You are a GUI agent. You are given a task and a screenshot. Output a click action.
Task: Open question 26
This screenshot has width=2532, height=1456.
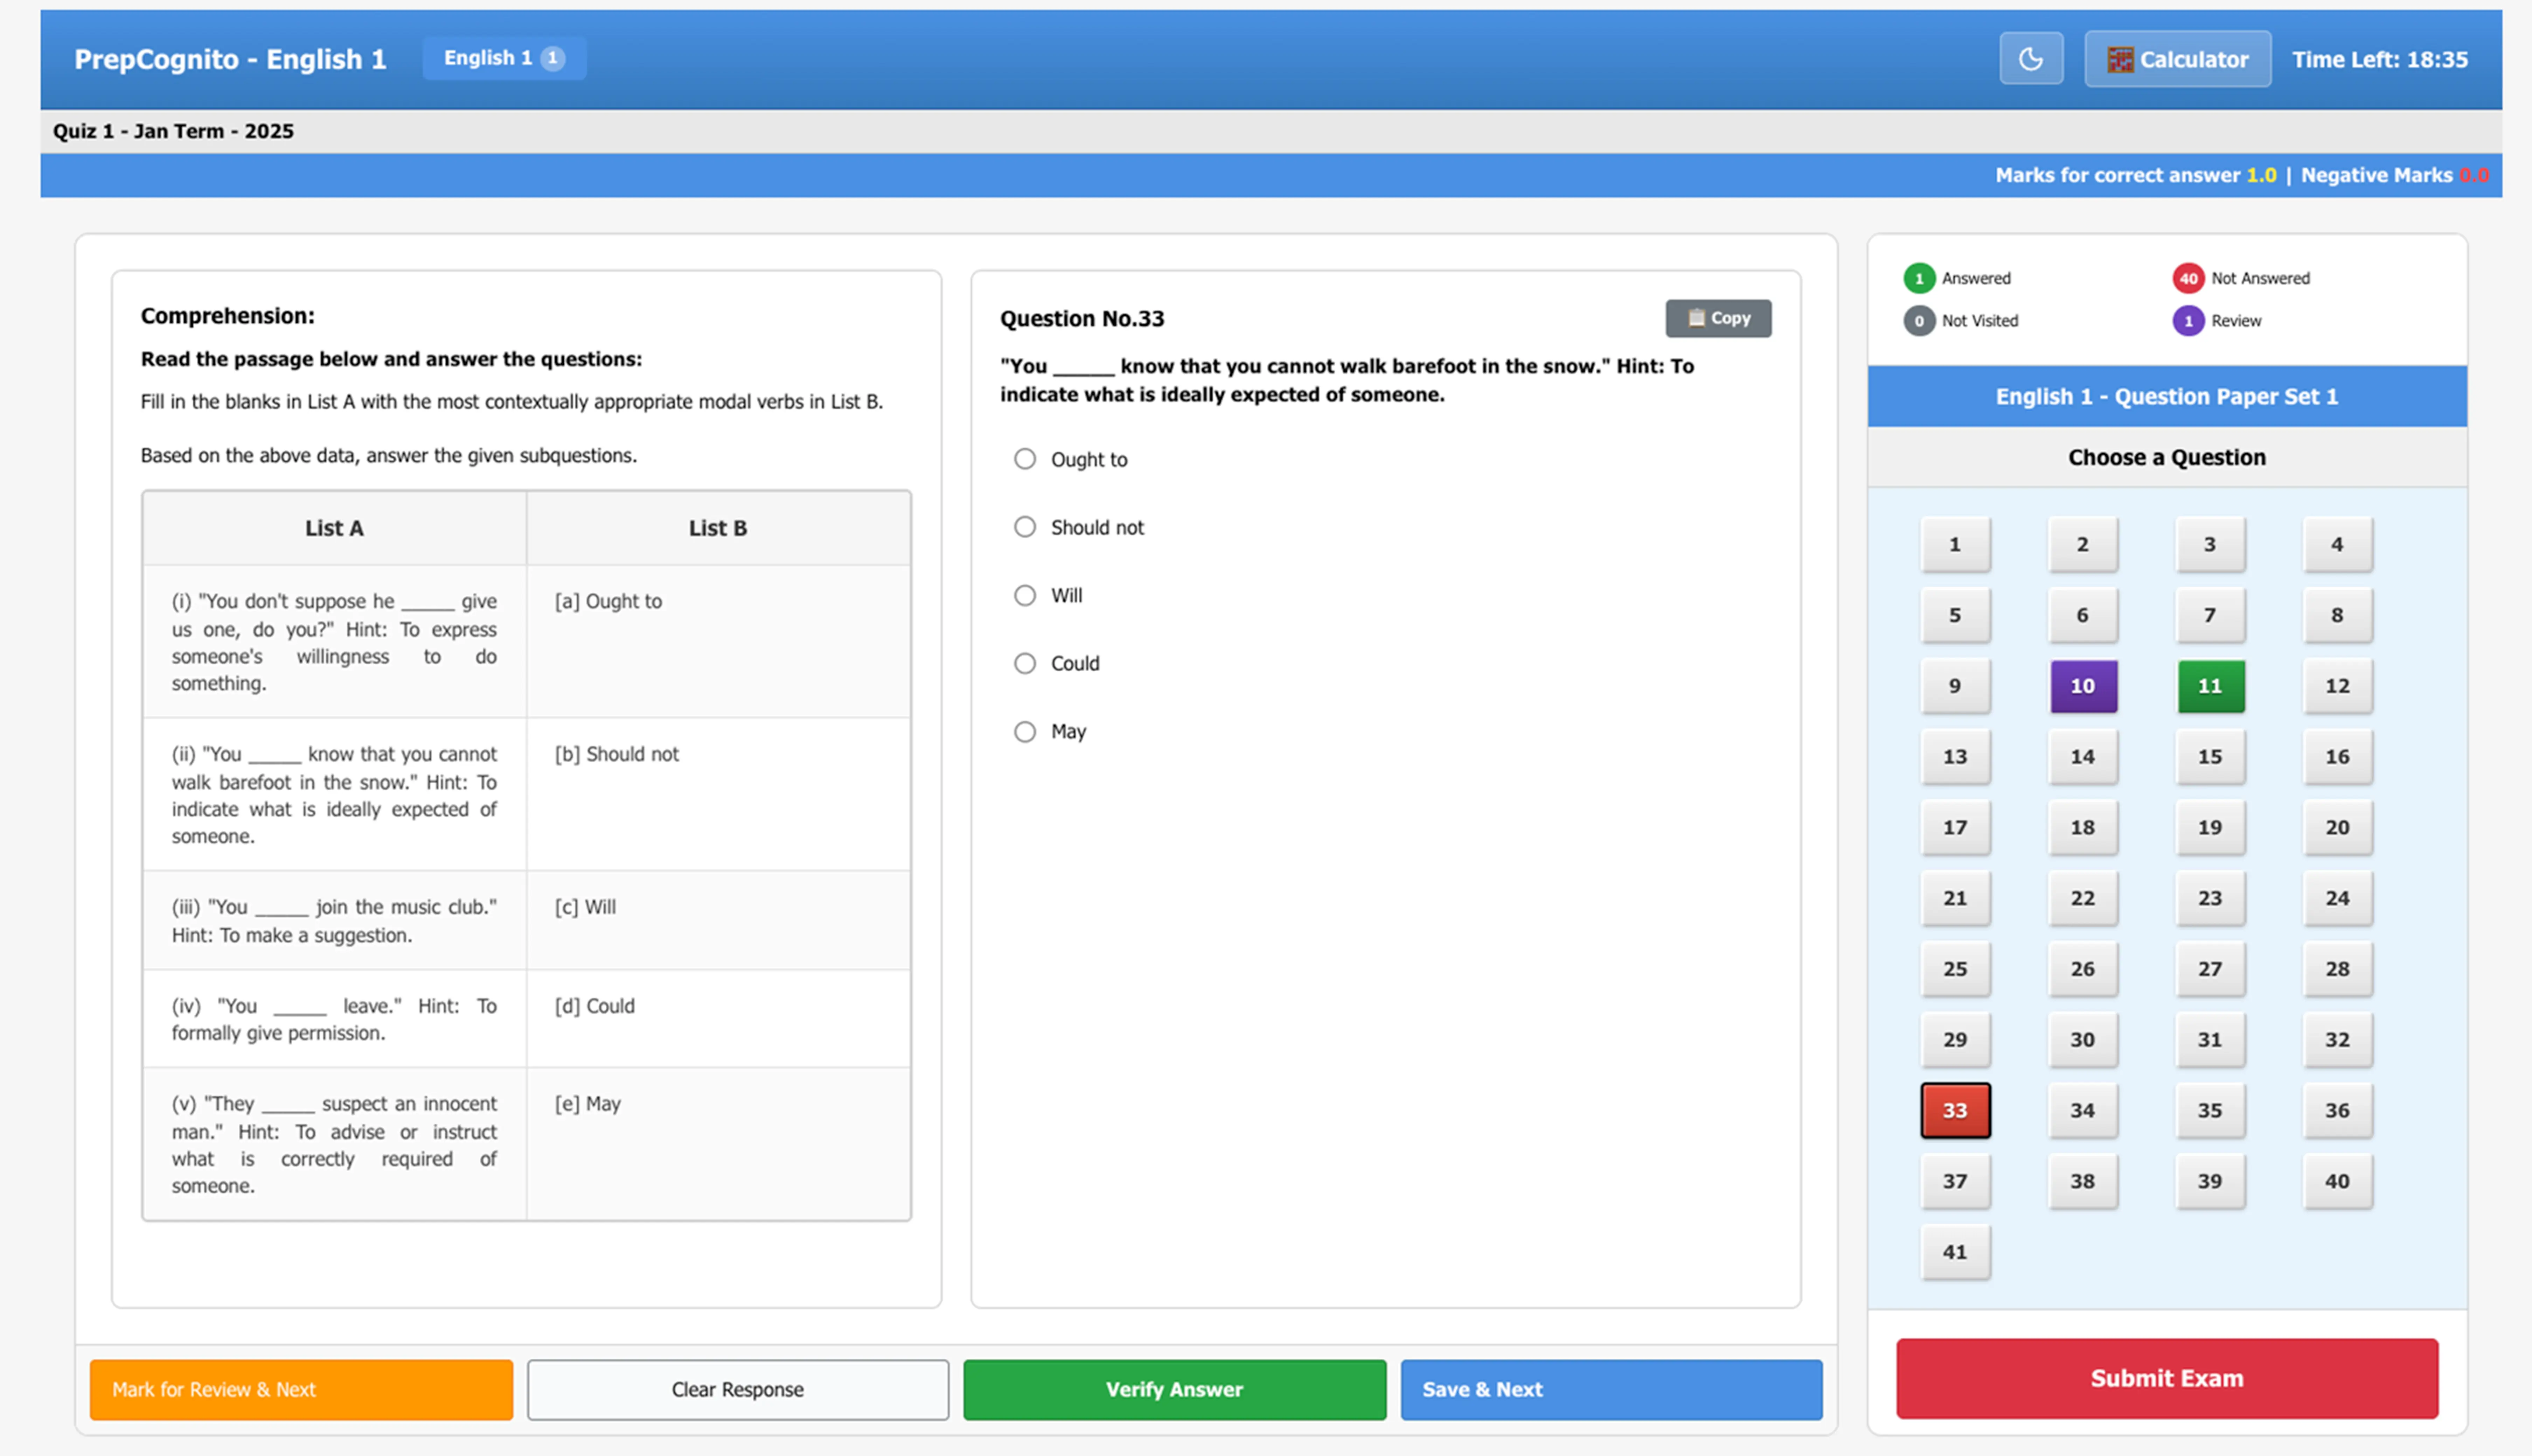coord(2083,969)
